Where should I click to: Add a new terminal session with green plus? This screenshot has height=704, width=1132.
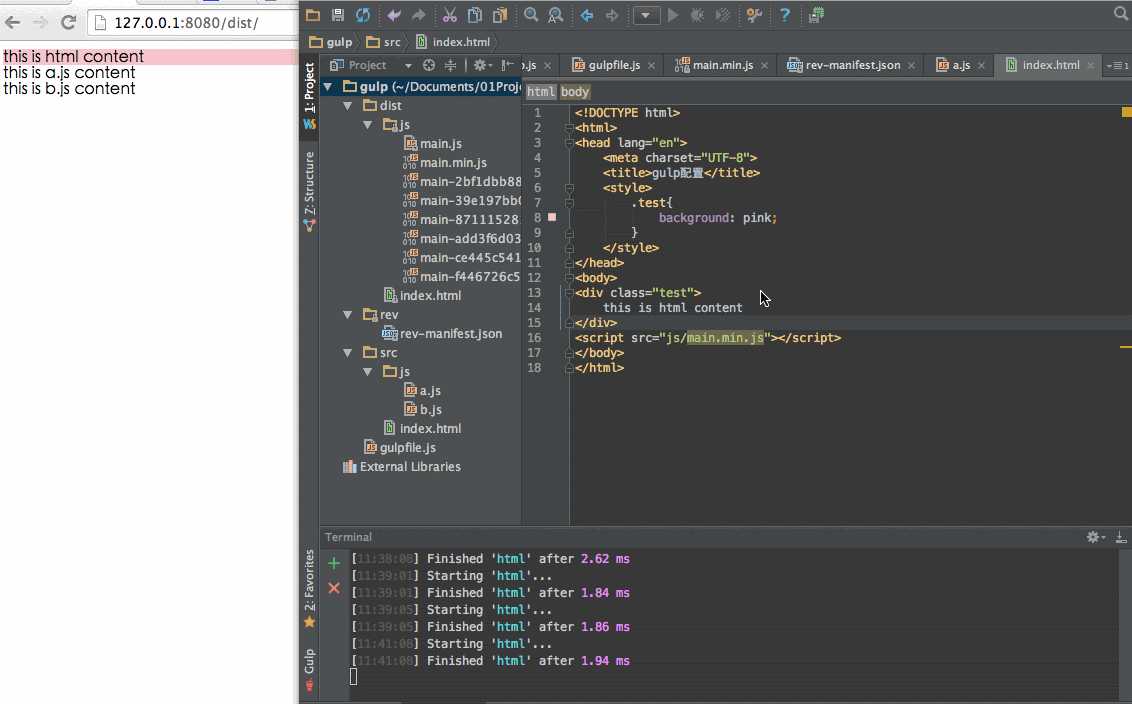(x=334, y=564)
